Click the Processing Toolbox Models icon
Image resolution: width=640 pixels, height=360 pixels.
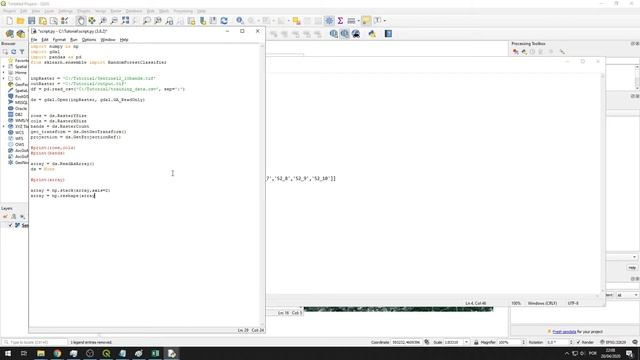516,52
